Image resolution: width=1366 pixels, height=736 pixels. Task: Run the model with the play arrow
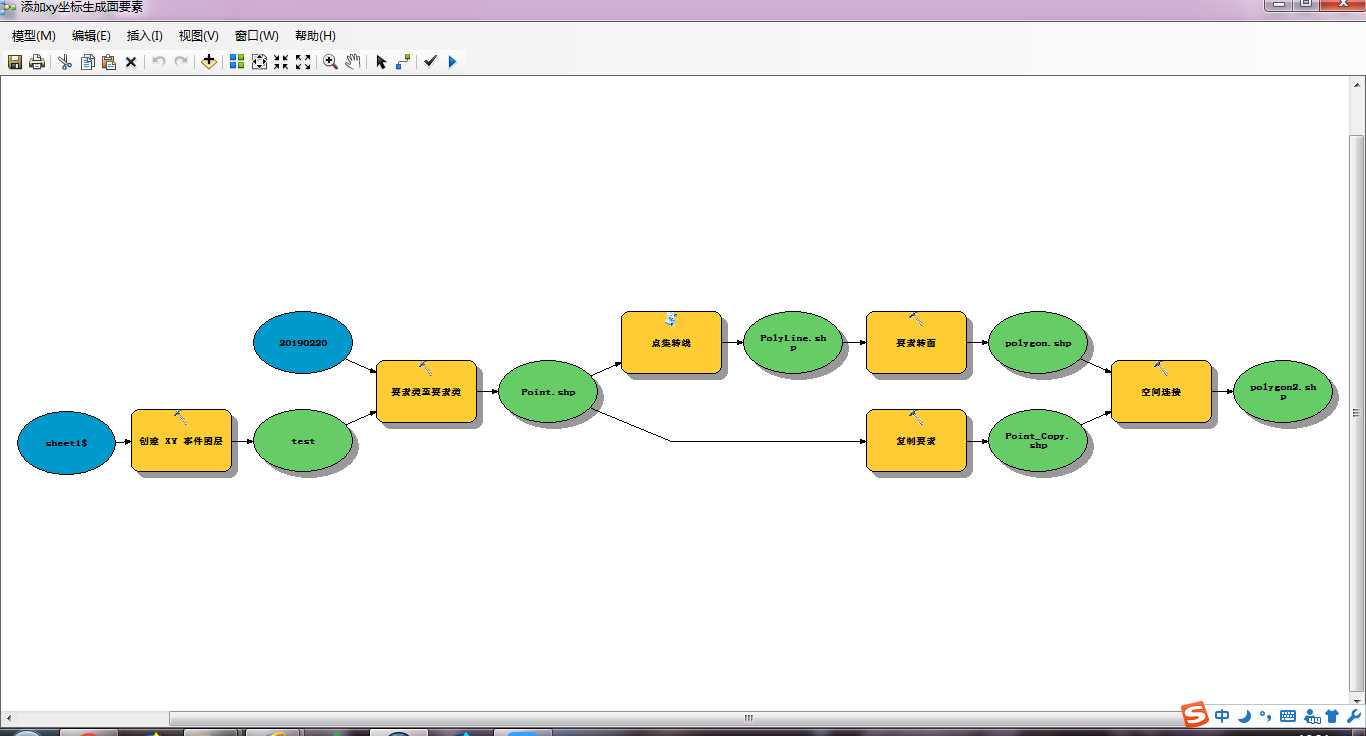click(452, 62)
